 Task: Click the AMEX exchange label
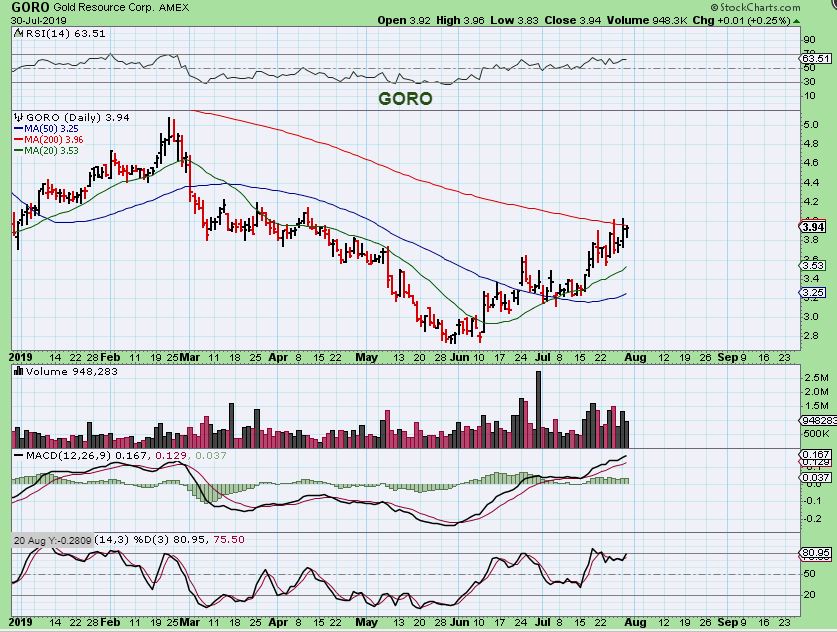pyautogui.click(x=173, y=7)
